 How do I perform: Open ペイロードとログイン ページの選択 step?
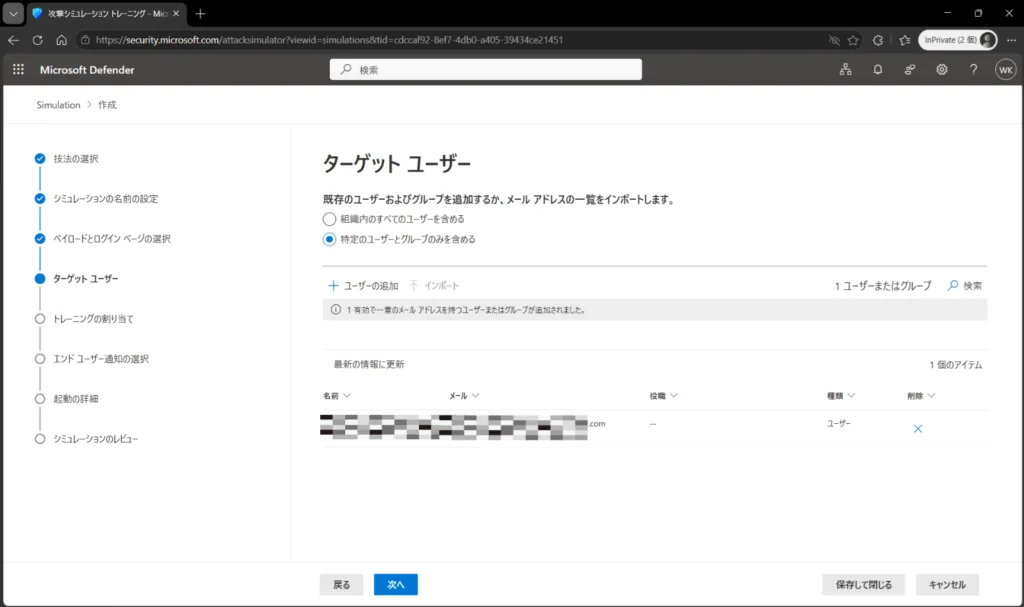tap(112, 238)
